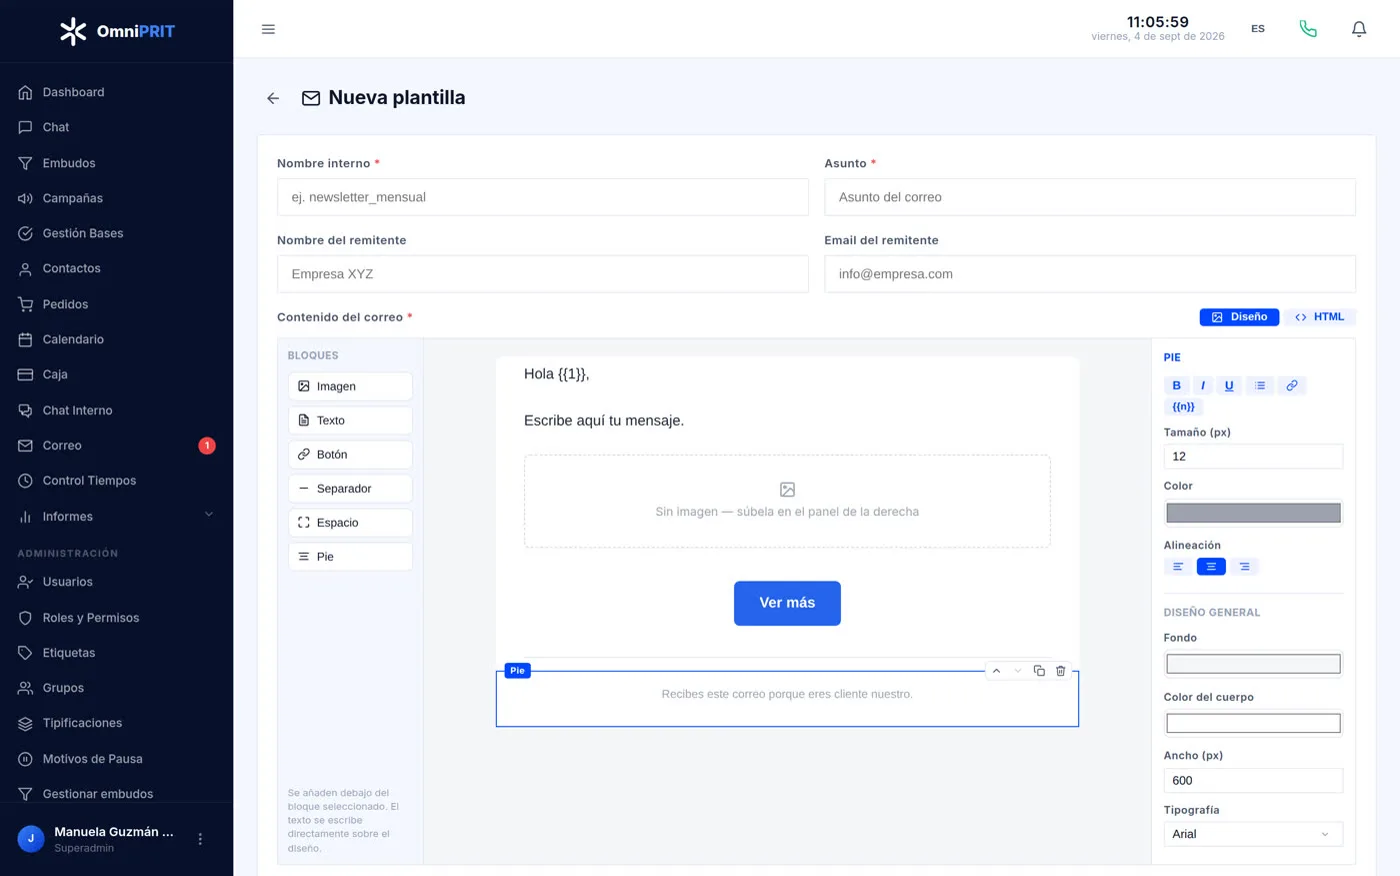1400x876 pixels.
Task: Navigate to the Dashboard
Action: (x=116, y=92)
